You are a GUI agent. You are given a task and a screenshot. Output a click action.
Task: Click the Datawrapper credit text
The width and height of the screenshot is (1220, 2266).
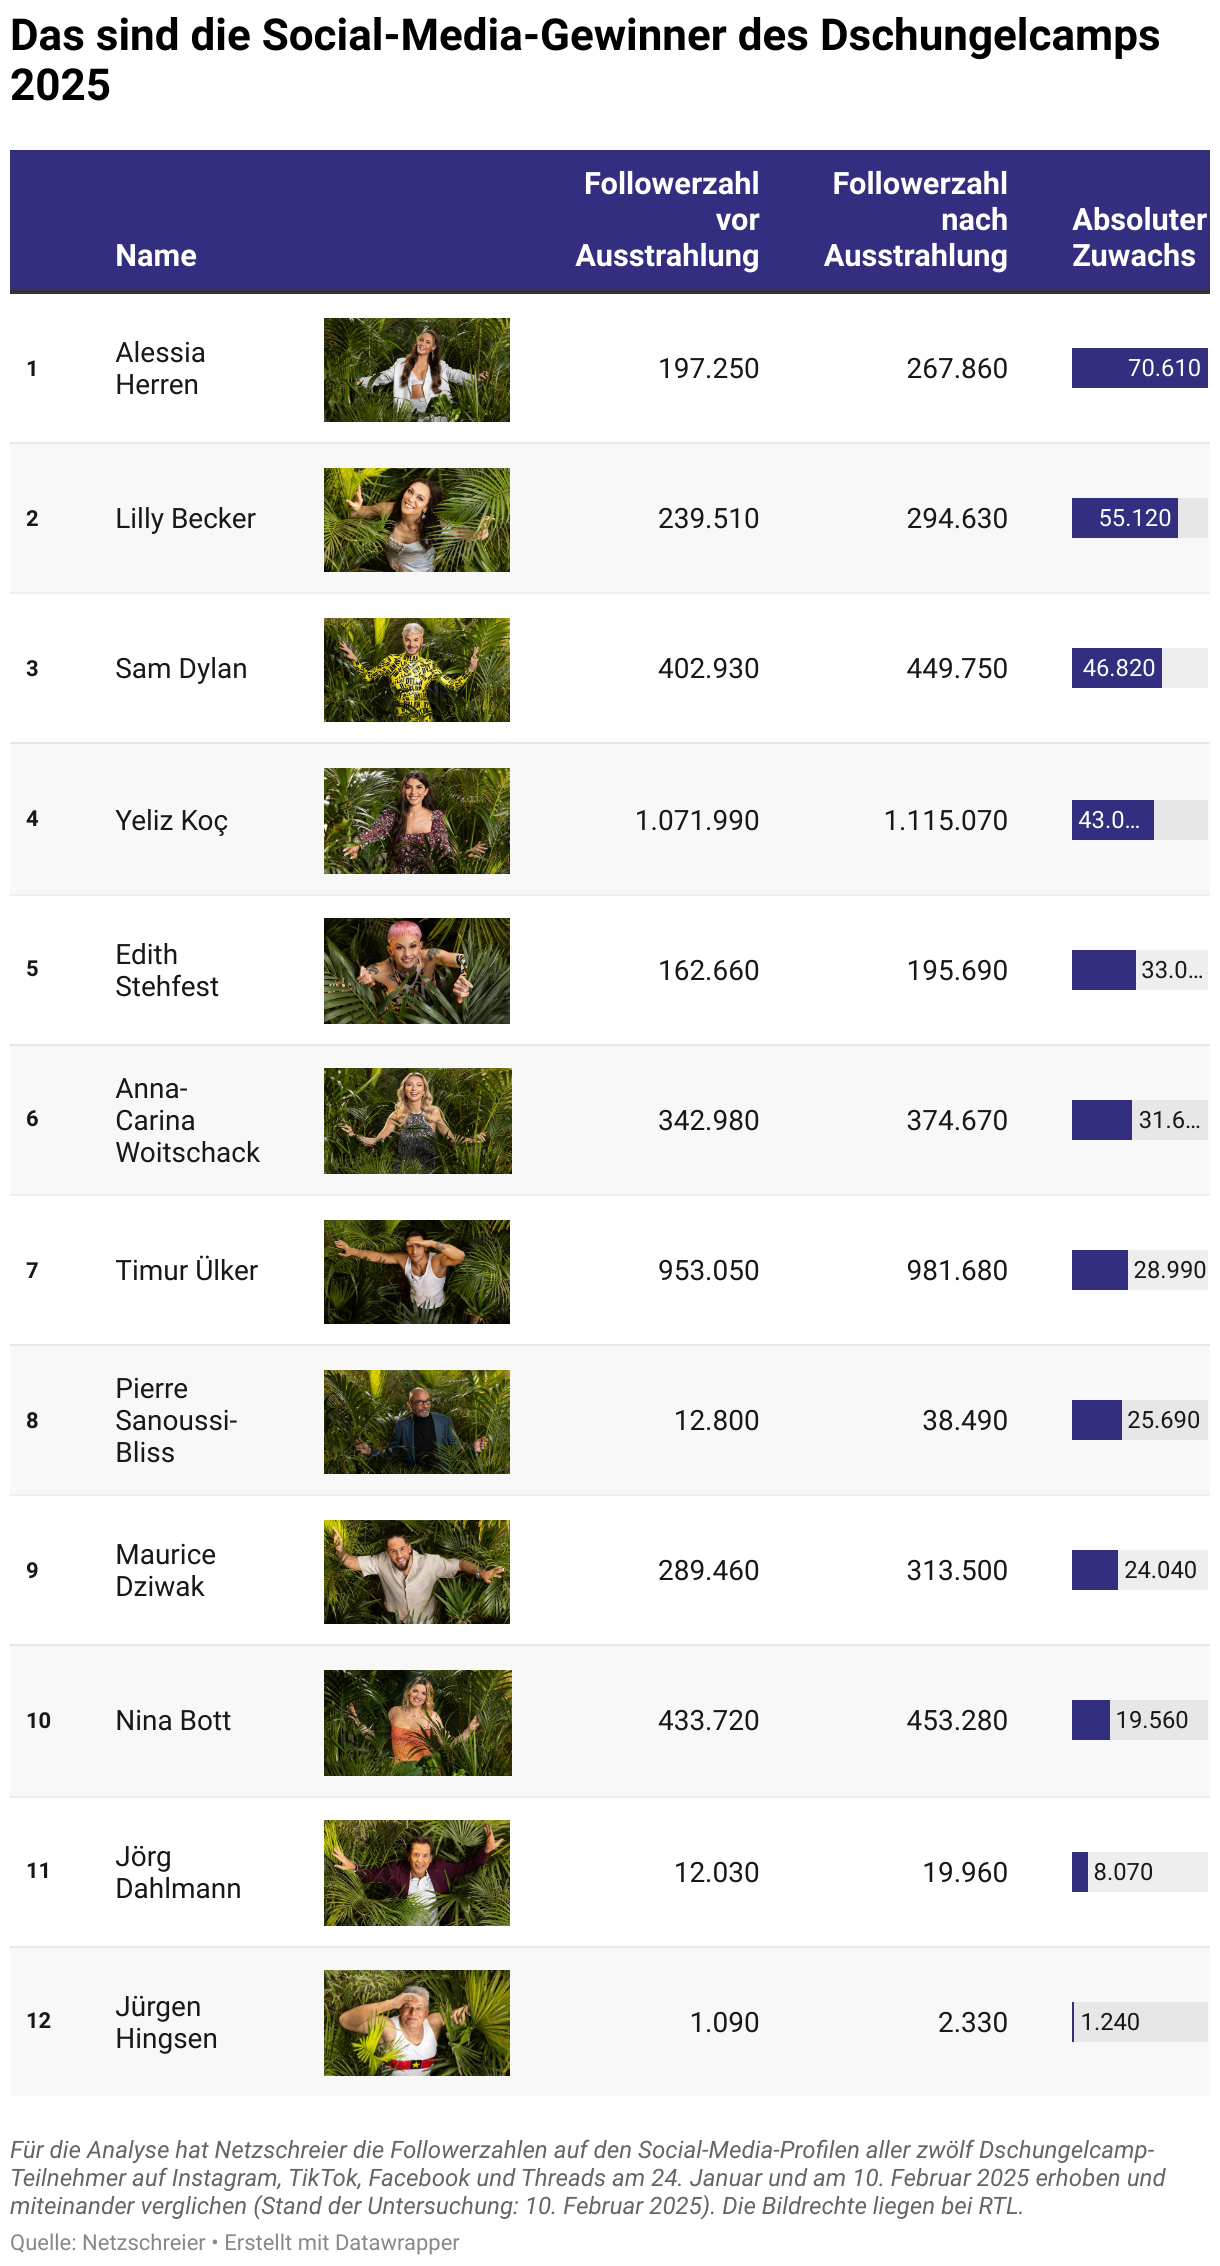click(x=342, y=2243)
